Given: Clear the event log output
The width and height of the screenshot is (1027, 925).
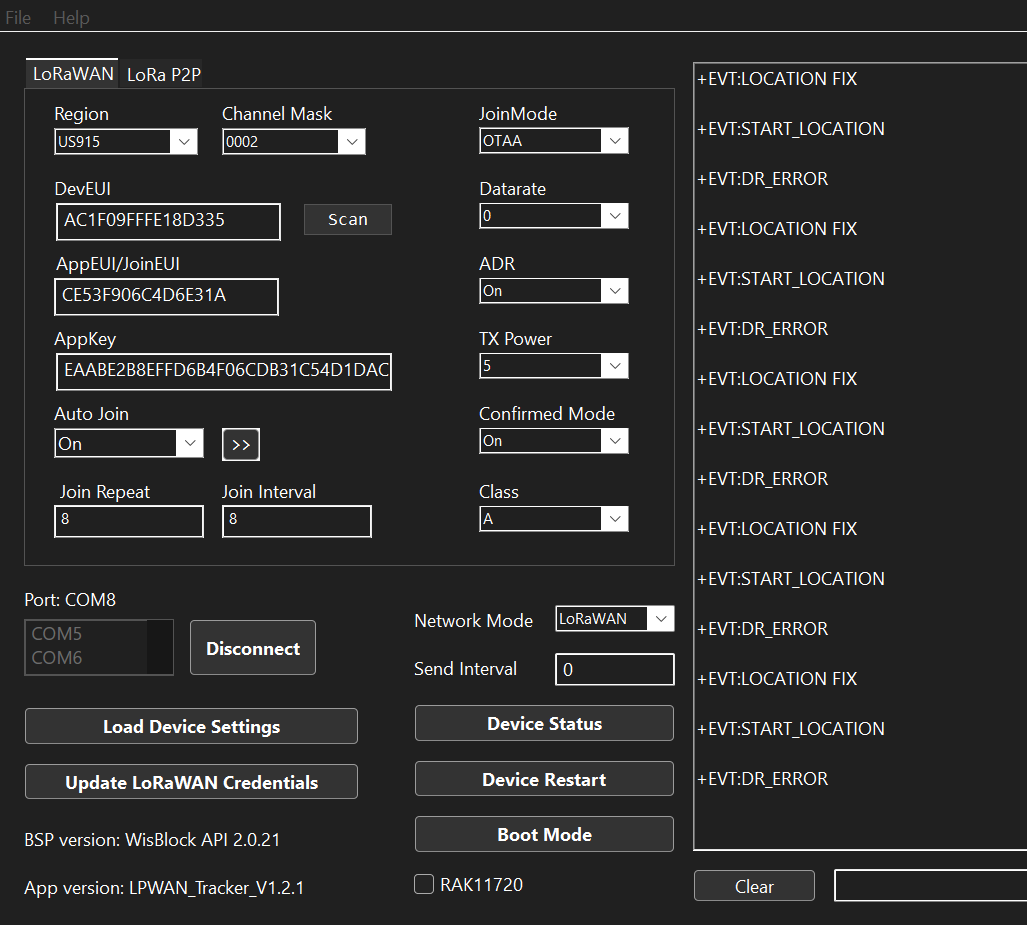Looking at the screenshot, I should 754,886.
